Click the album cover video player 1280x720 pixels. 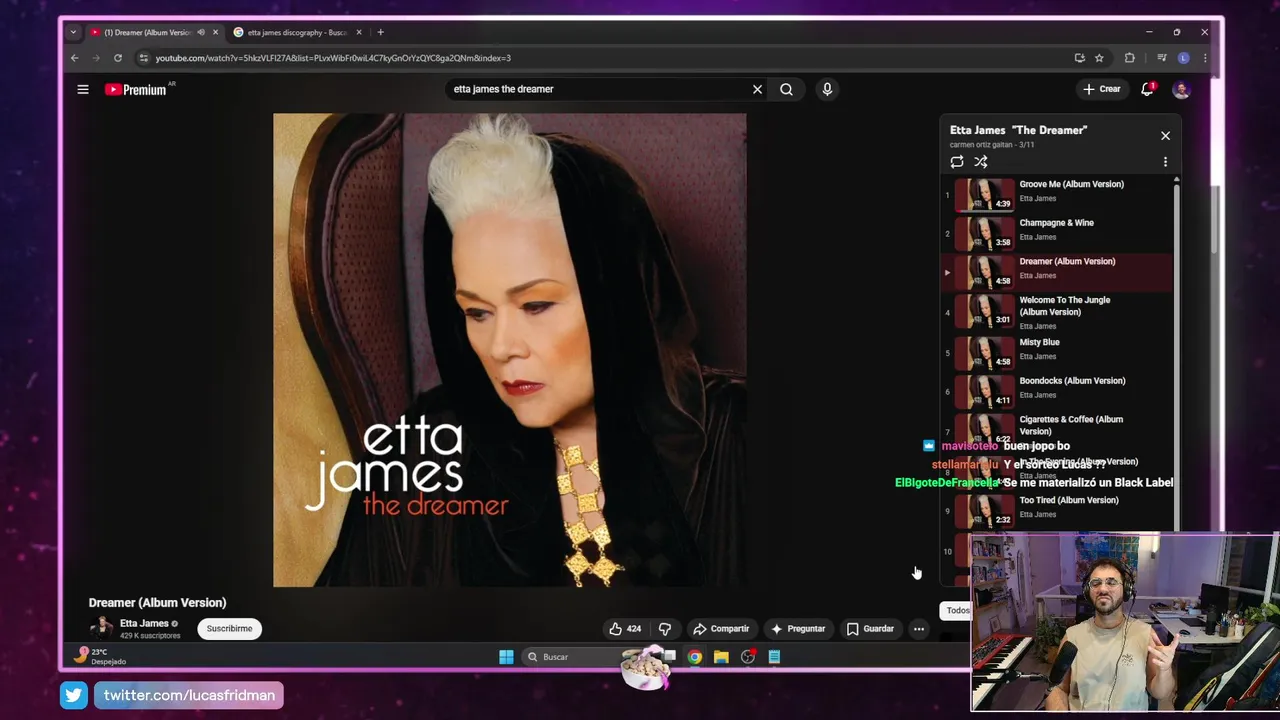(509, 350)
